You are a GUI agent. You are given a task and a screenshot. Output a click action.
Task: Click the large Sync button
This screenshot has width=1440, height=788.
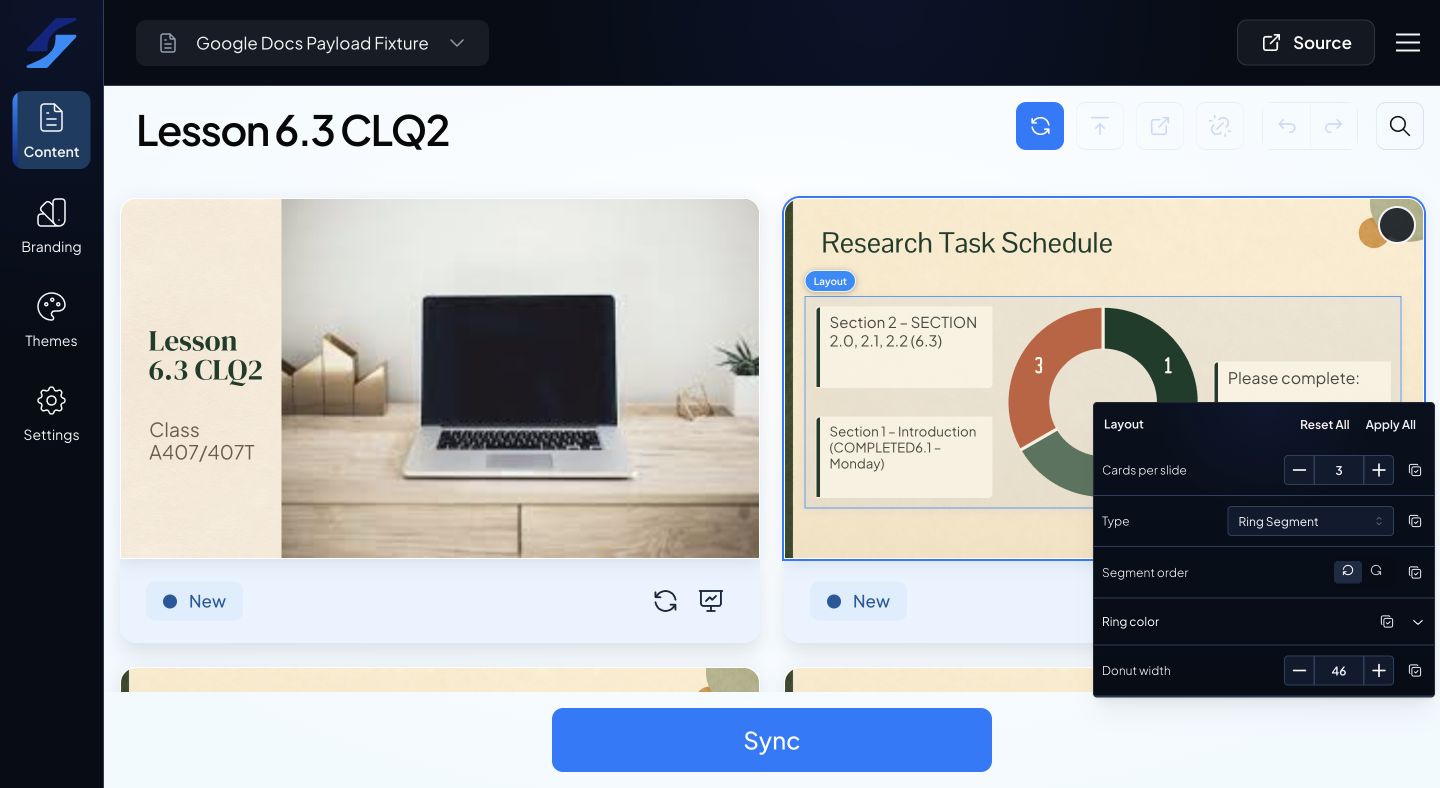(x=772, y=740)
